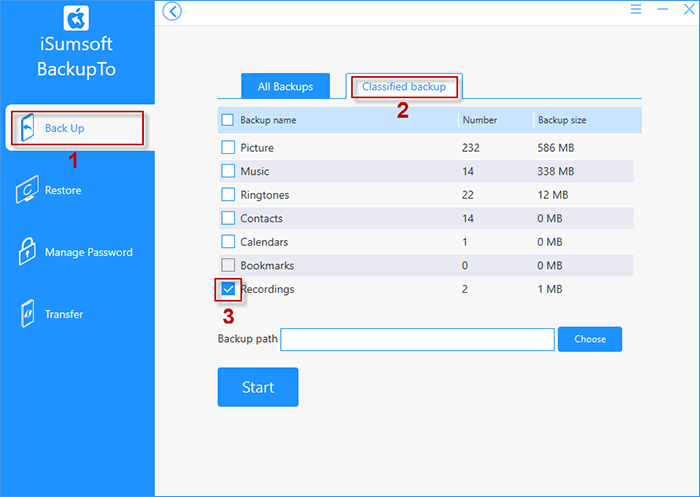
Task: Switch to the All Backups tab
Action: [x=285, y=86]
